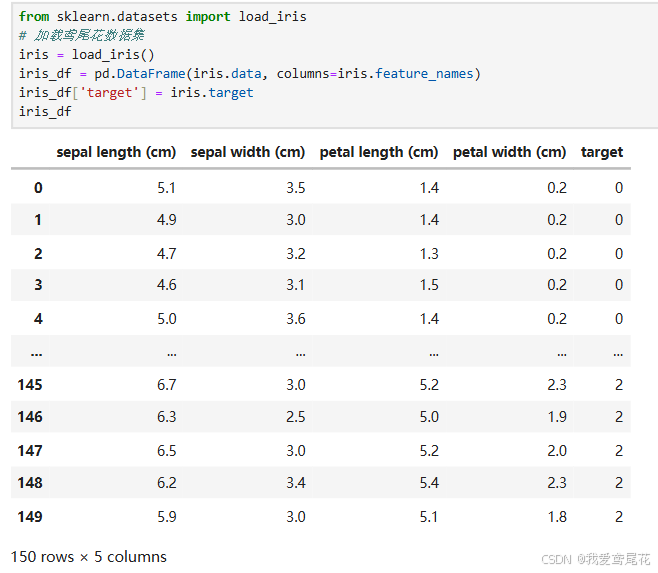Click petal width value 1.8 in row 149
658x573 pixels.
(x=557, y=517)
